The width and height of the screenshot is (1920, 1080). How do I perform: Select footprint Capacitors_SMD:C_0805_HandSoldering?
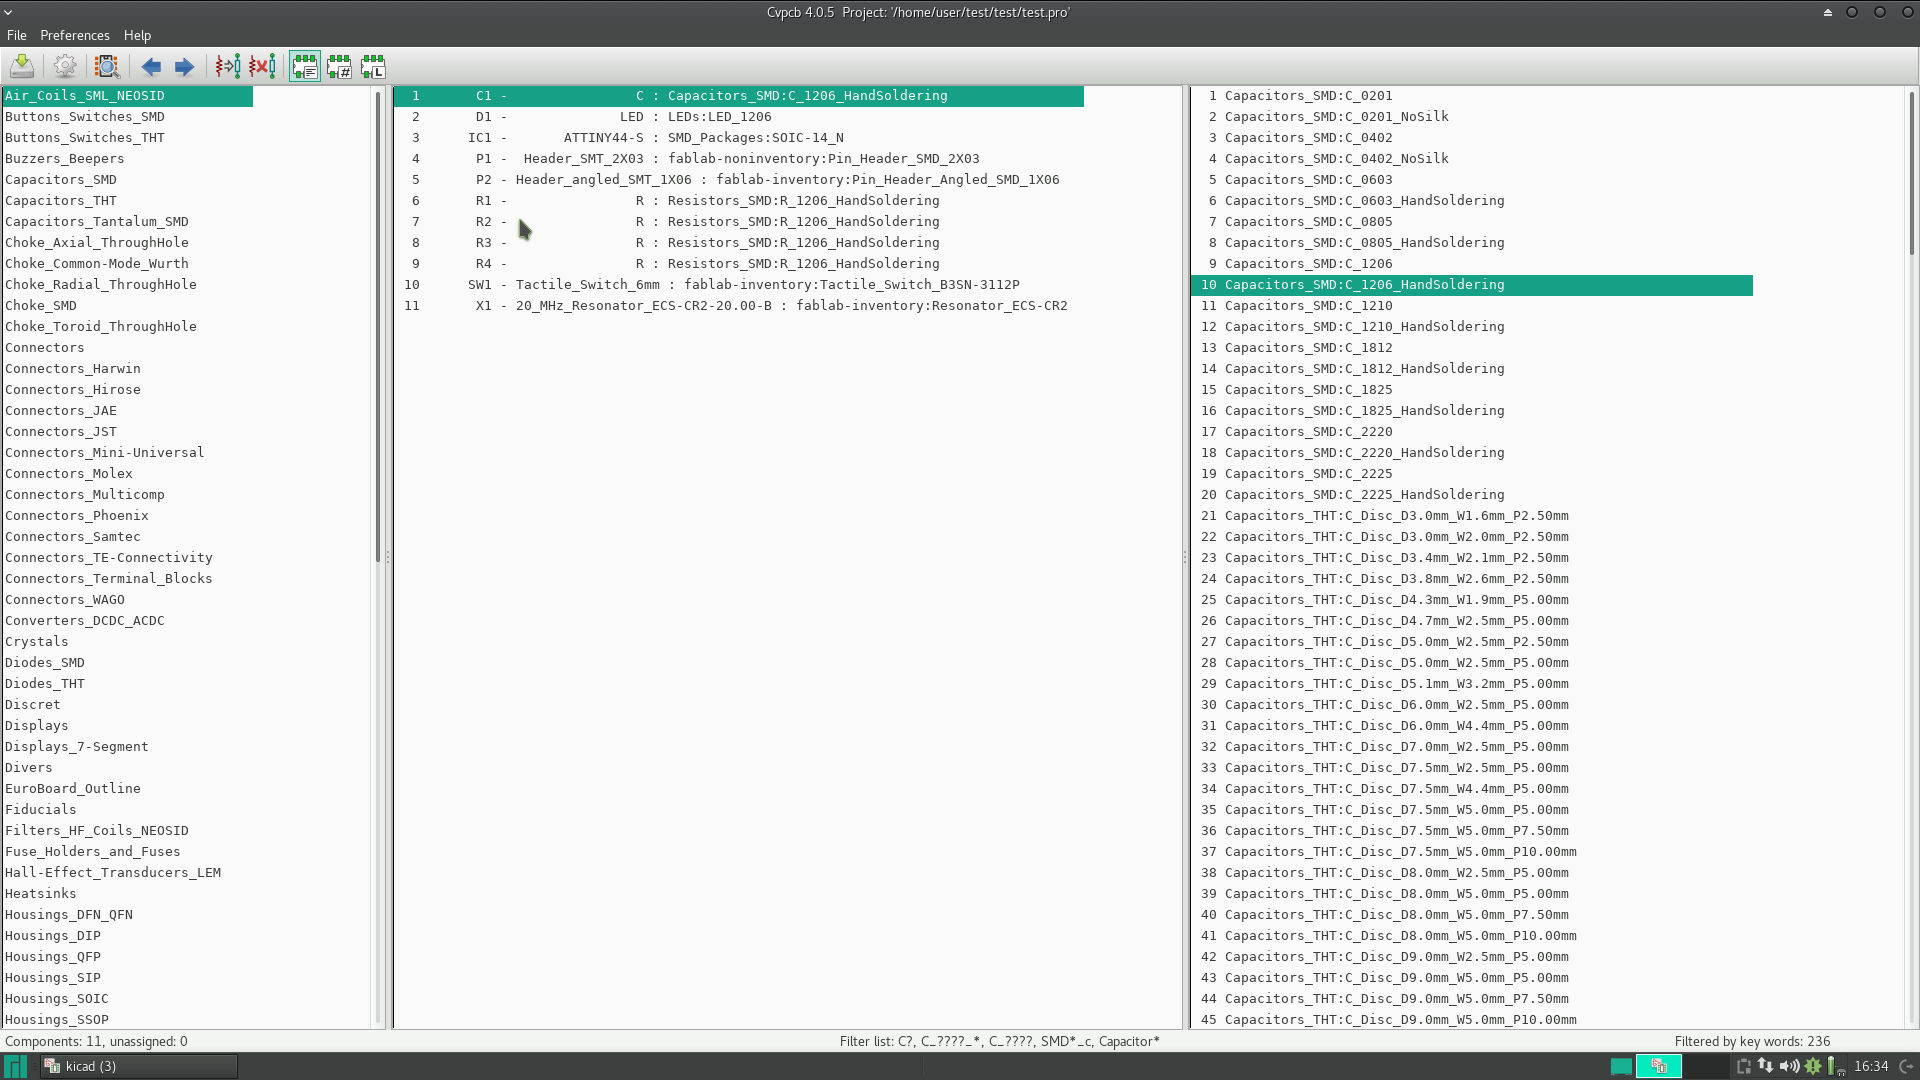tap(1364, 243)
